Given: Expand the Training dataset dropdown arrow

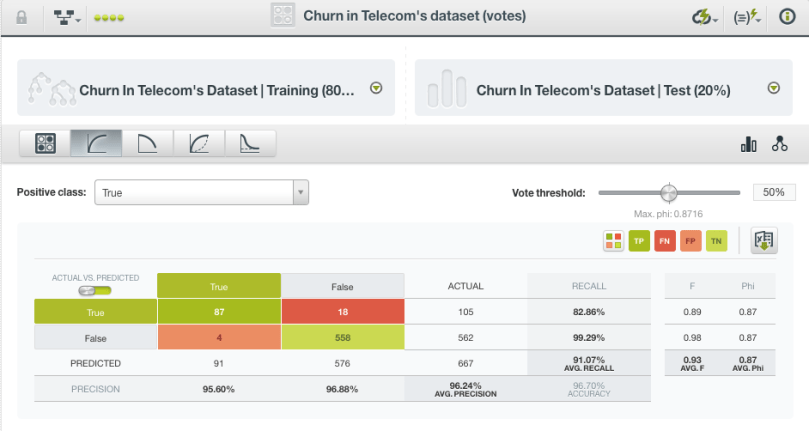Looking at the screenshot, I should click(x=376, y=88).
